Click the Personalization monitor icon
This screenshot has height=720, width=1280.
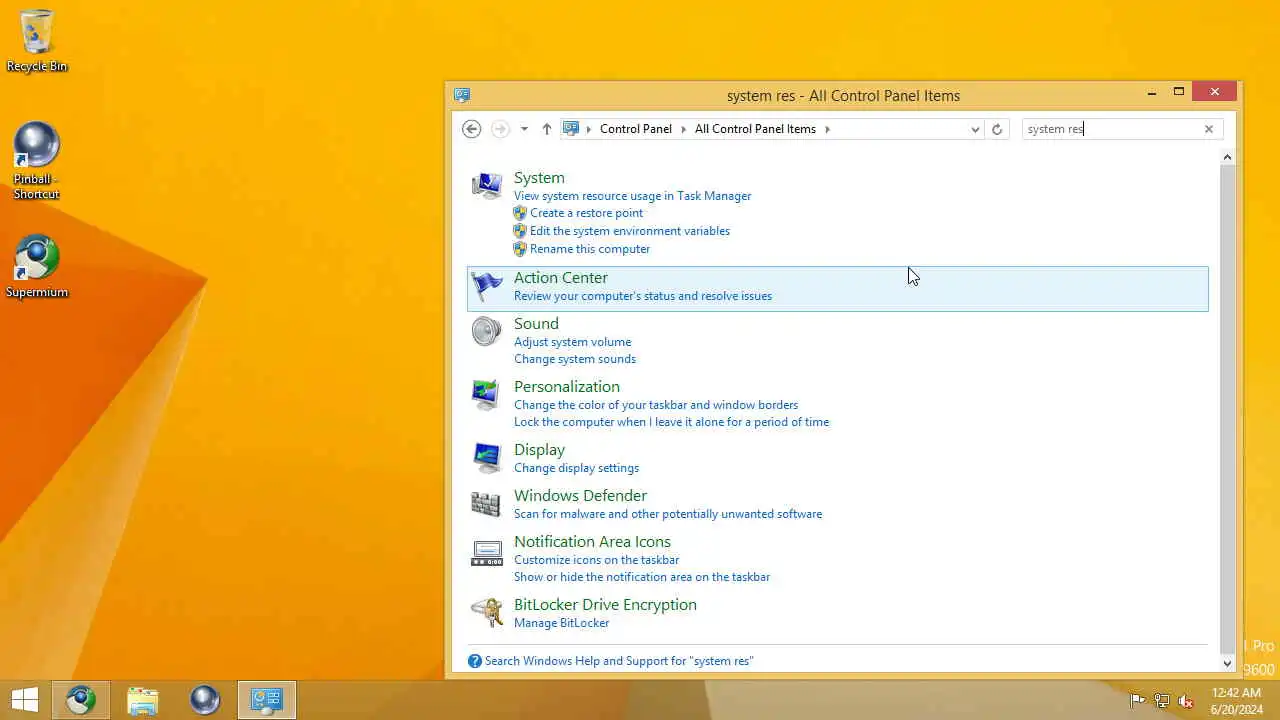coord(487,395)
